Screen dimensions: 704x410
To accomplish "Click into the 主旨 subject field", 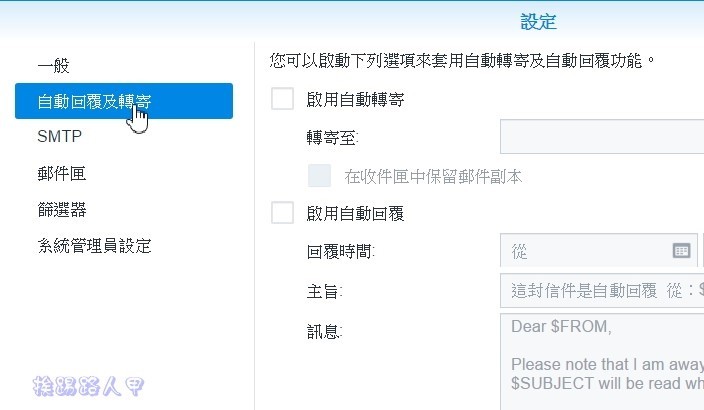I will (602, 291).
